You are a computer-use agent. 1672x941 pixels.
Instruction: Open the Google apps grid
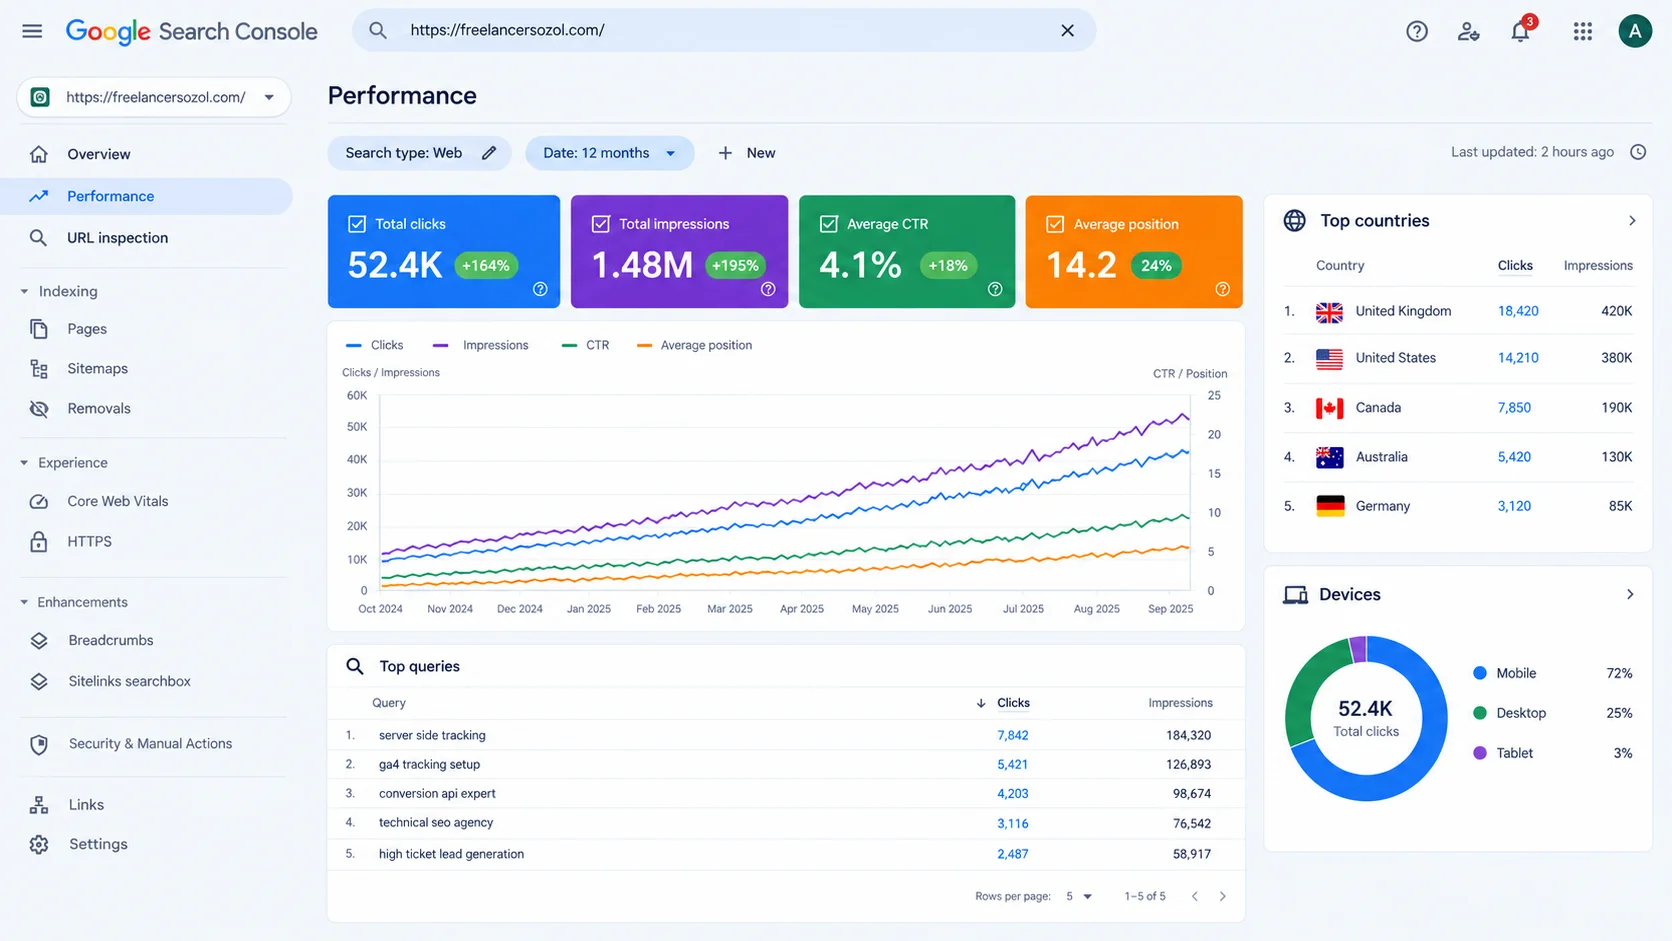1582,31
